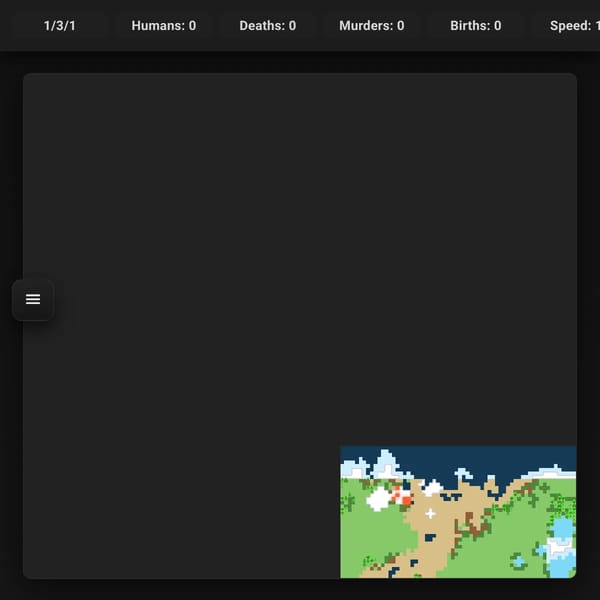Screen dimensions: 600x600
Task: Click the date display 1/3/1
Action: tap(59, 26)
